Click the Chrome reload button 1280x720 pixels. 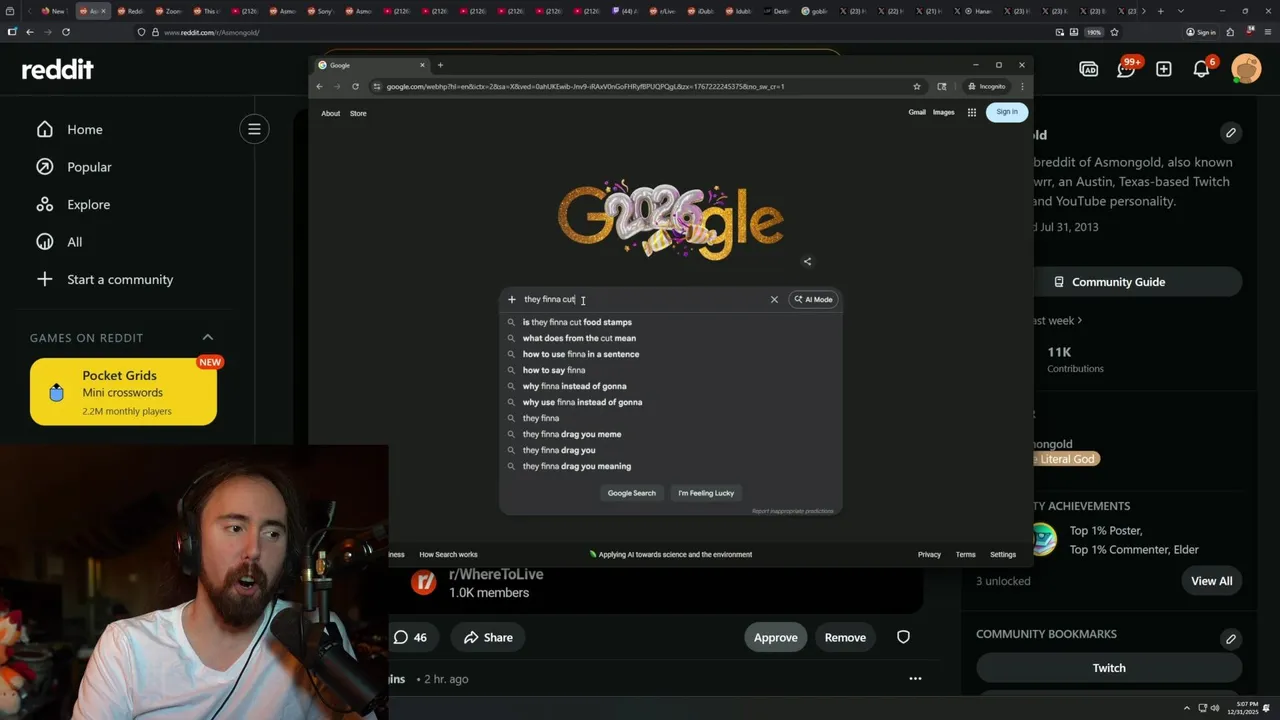tap(355, 86)
